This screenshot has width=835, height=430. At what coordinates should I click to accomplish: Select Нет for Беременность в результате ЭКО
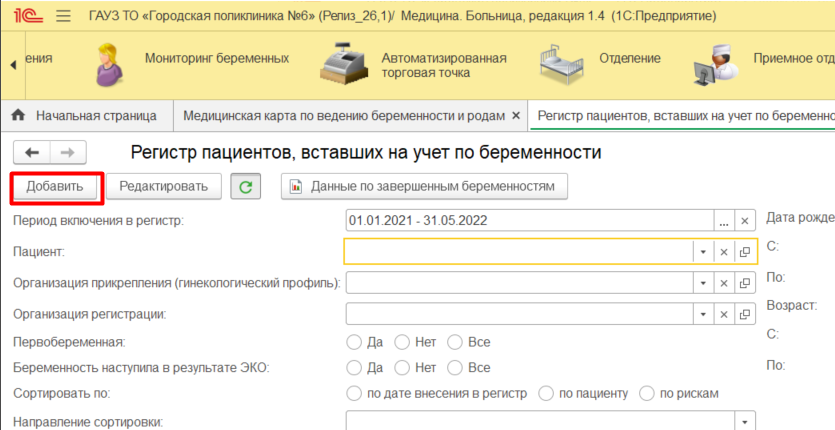click(402, 367)
